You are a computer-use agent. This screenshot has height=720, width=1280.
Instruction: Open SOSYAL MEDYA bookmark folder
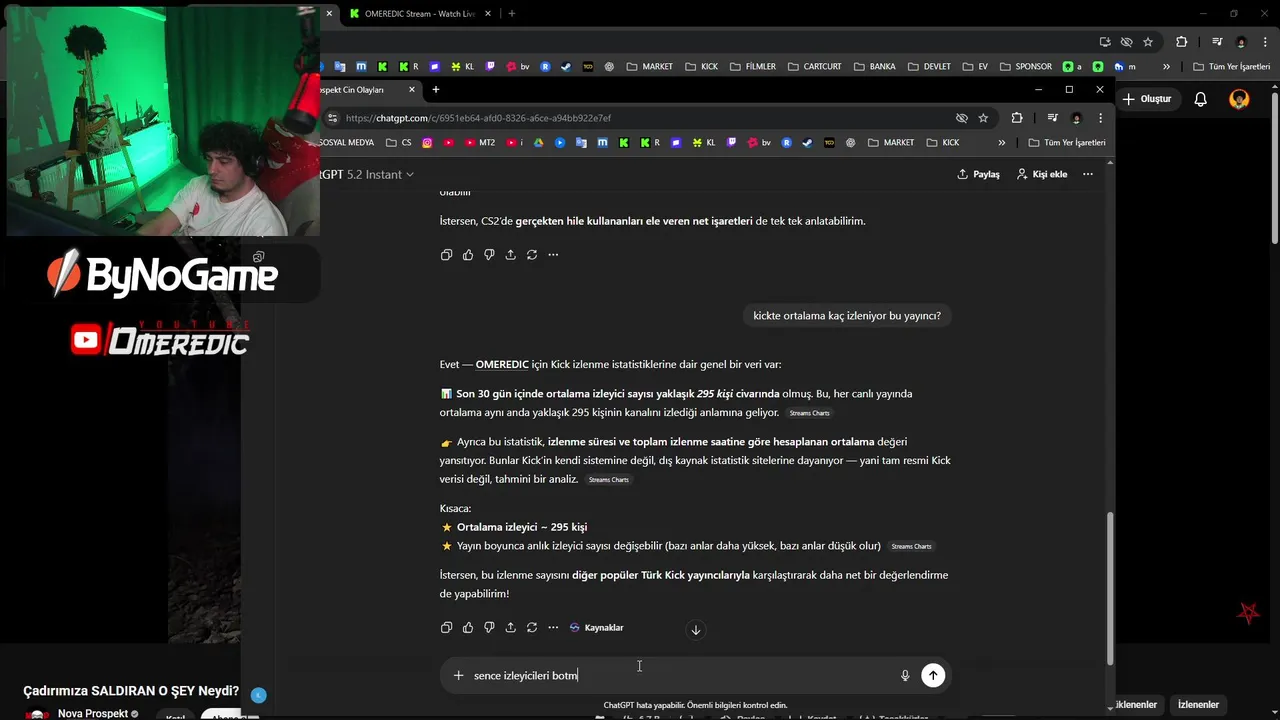point(347,143)
